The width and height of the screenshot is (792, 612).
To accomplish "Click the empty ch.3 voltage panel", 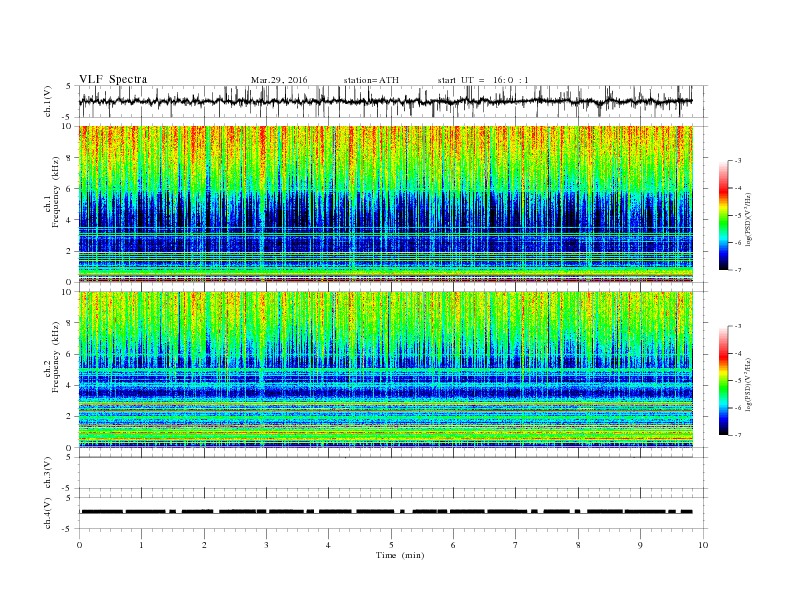I will click(x=393, y=473).
